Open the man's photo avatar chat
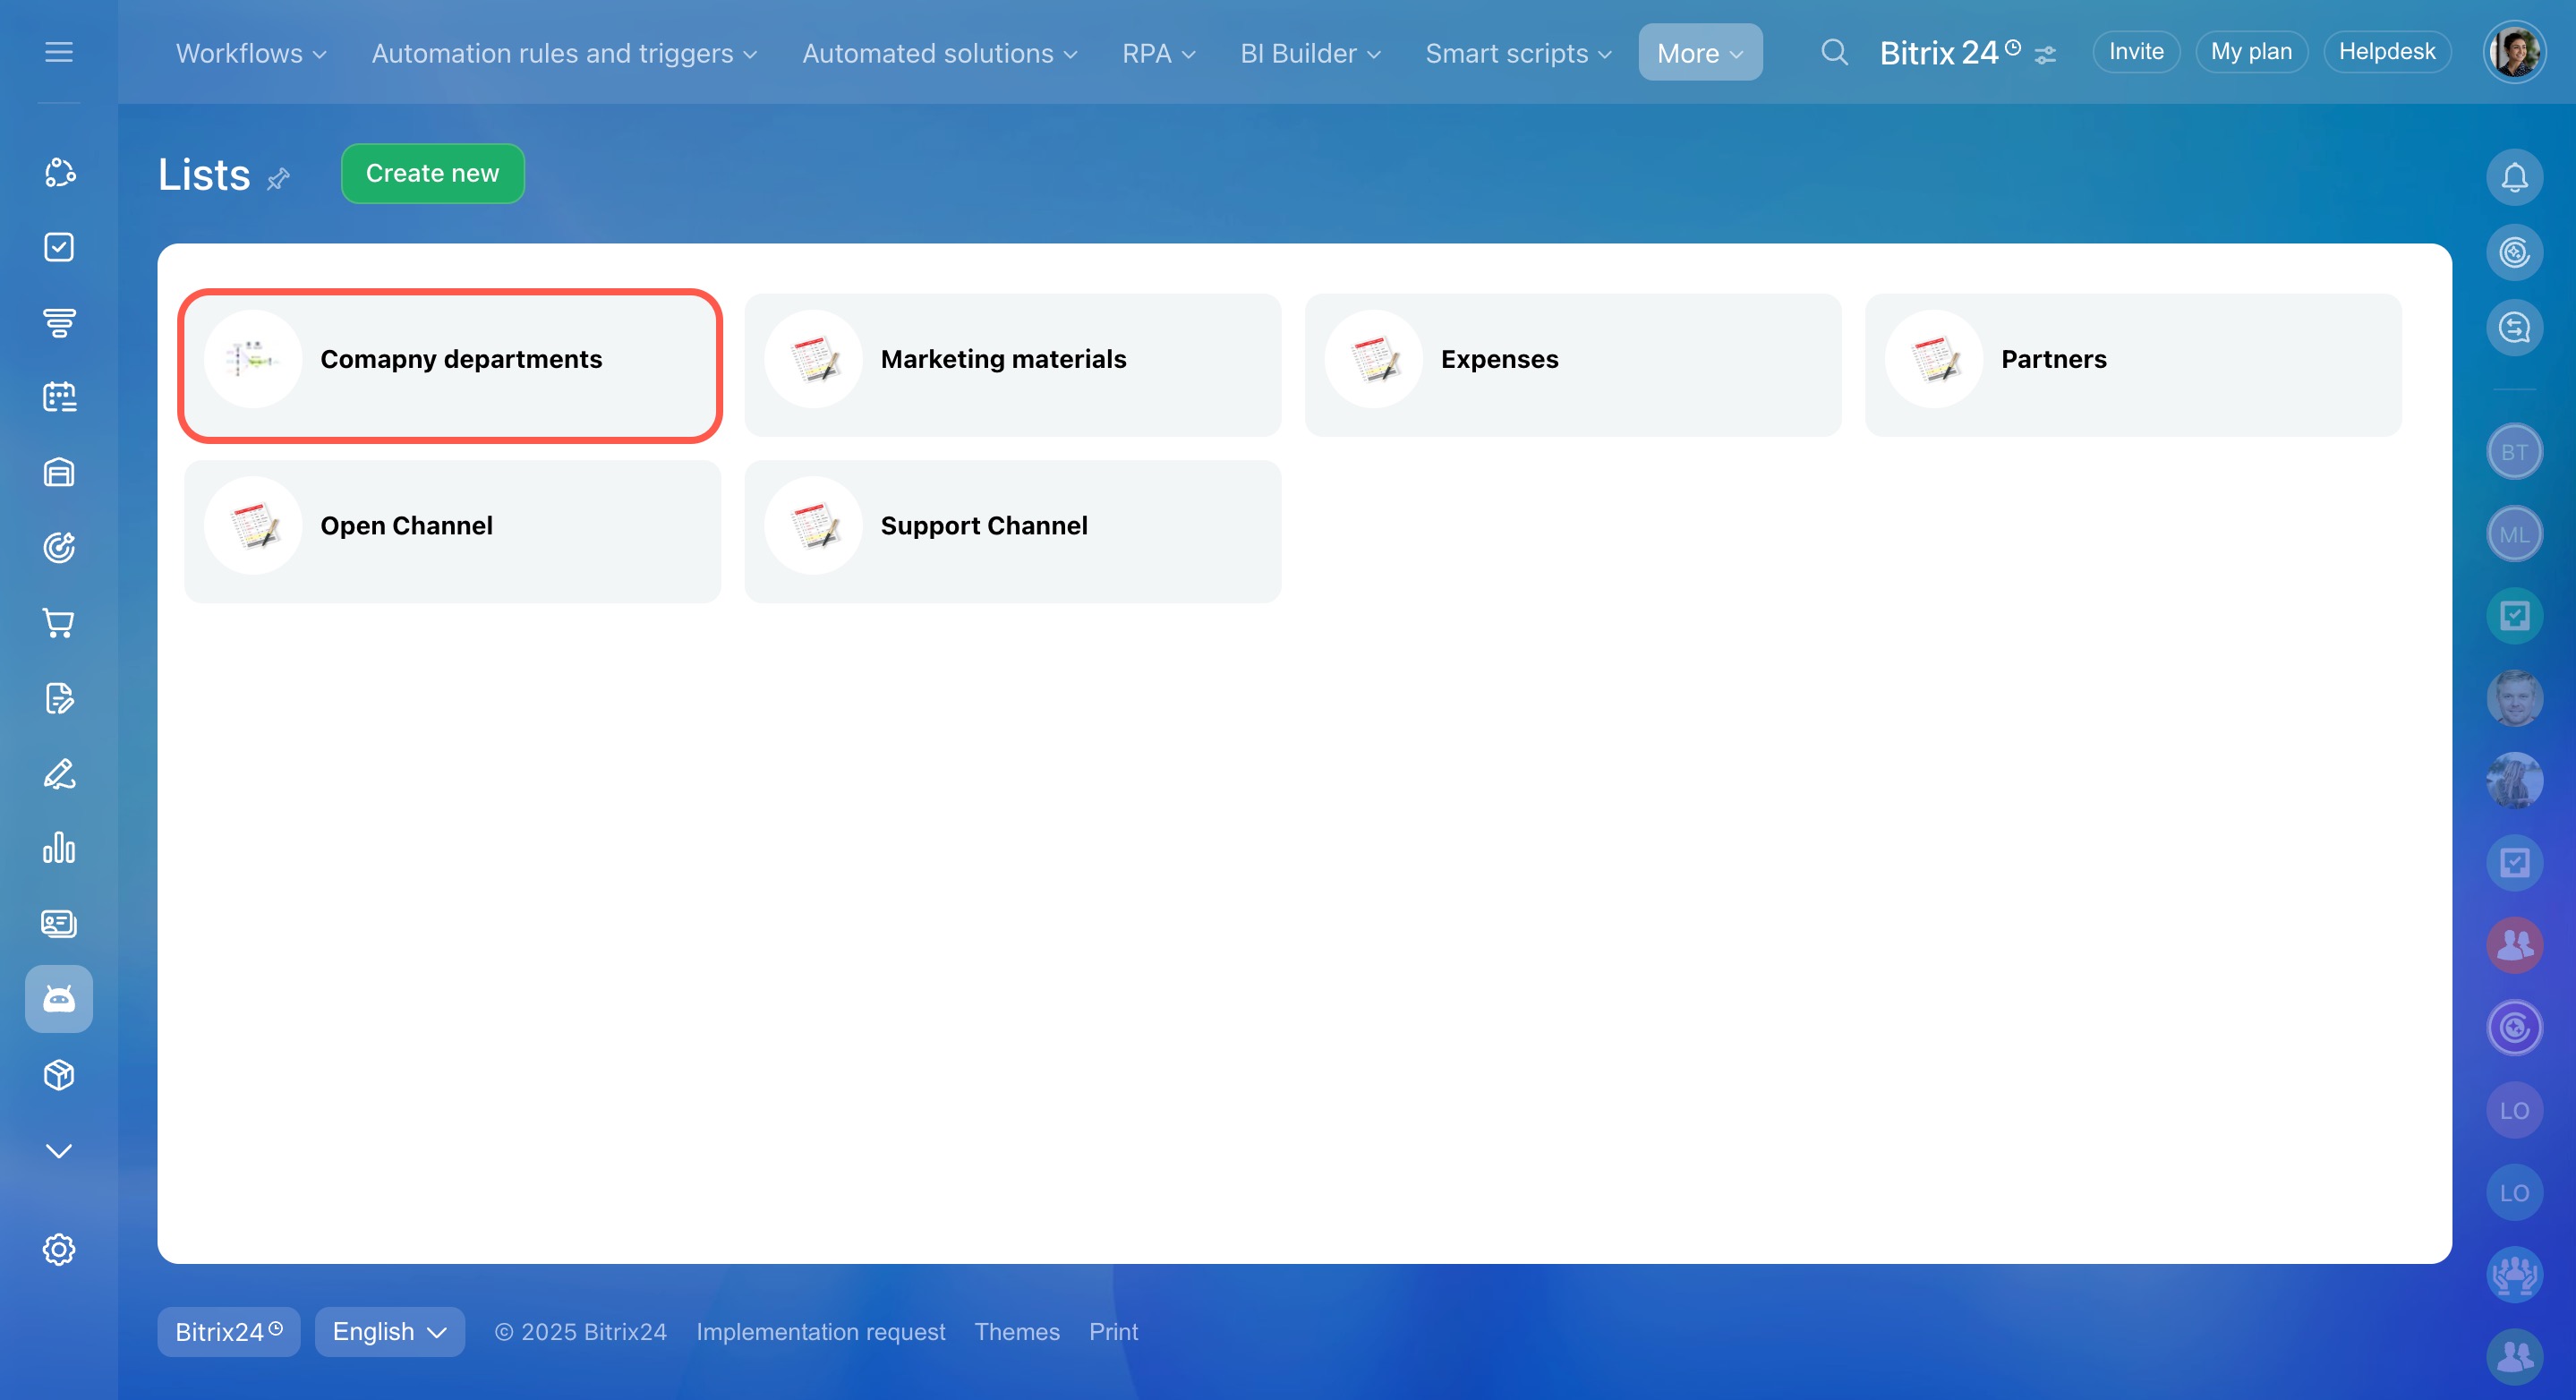The height and width of the screenshot is (1400, 2576). (x=2514, y=698)
